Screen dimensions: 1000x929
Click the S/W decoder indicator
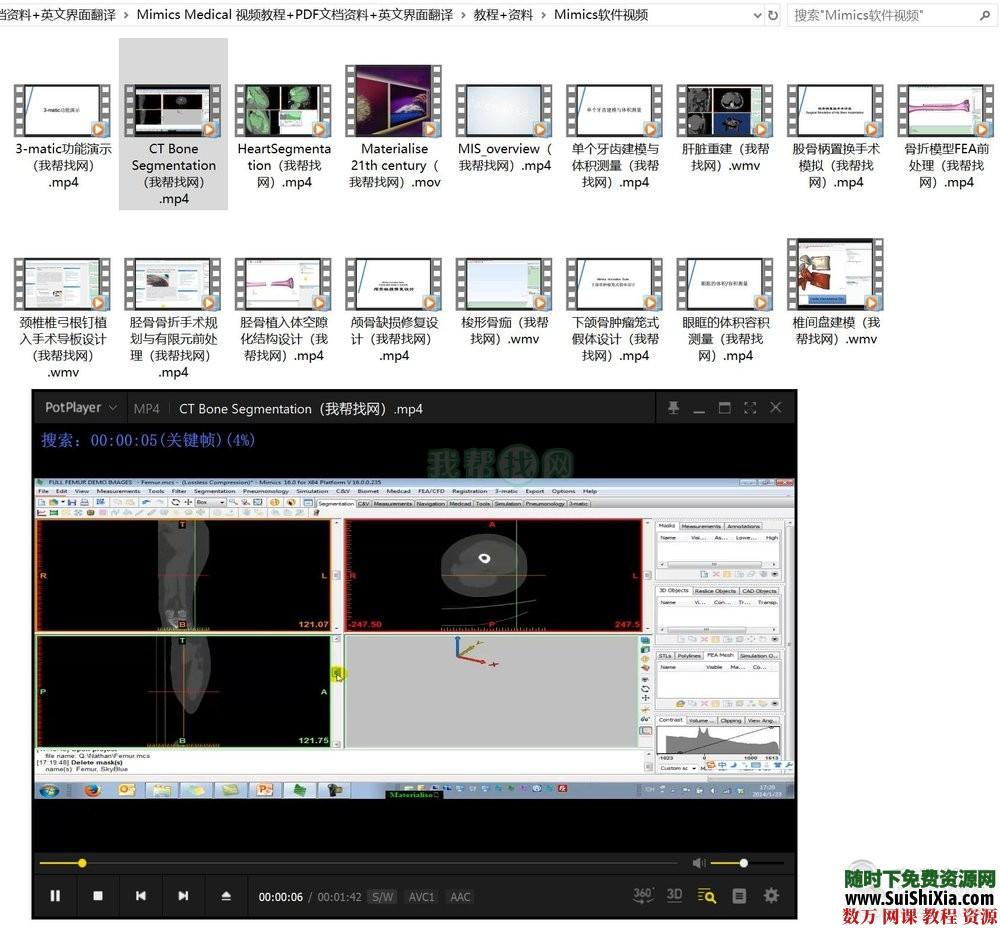[382, 897]
